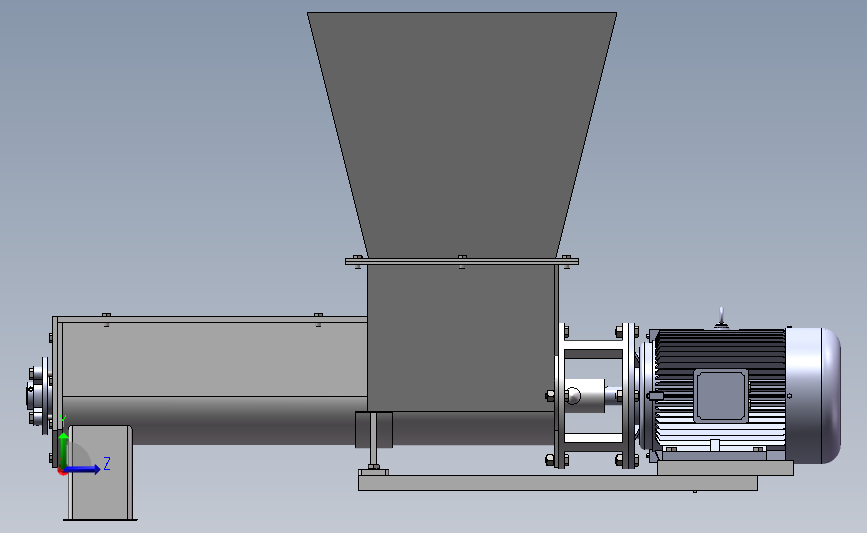867x533 pixels.
Task: Select the rectangular lower hopper box section
Action: (462, 338)
